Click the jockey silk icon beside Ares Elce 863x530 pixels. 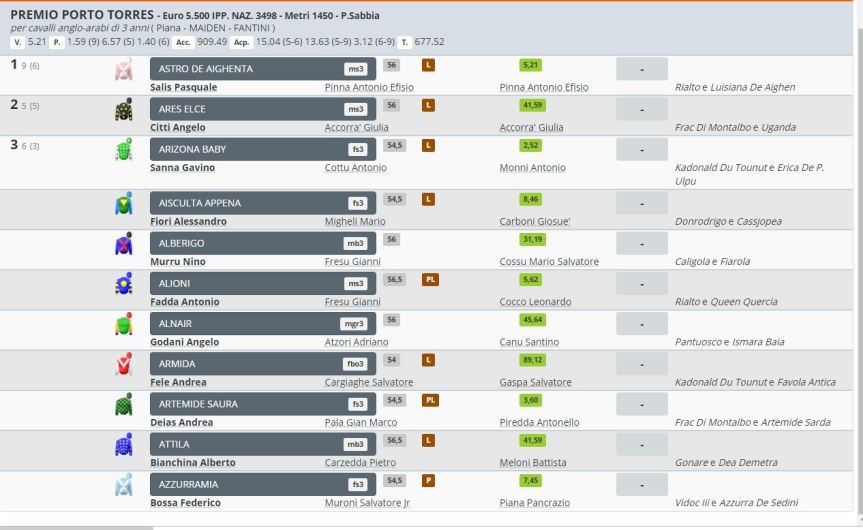124,110
